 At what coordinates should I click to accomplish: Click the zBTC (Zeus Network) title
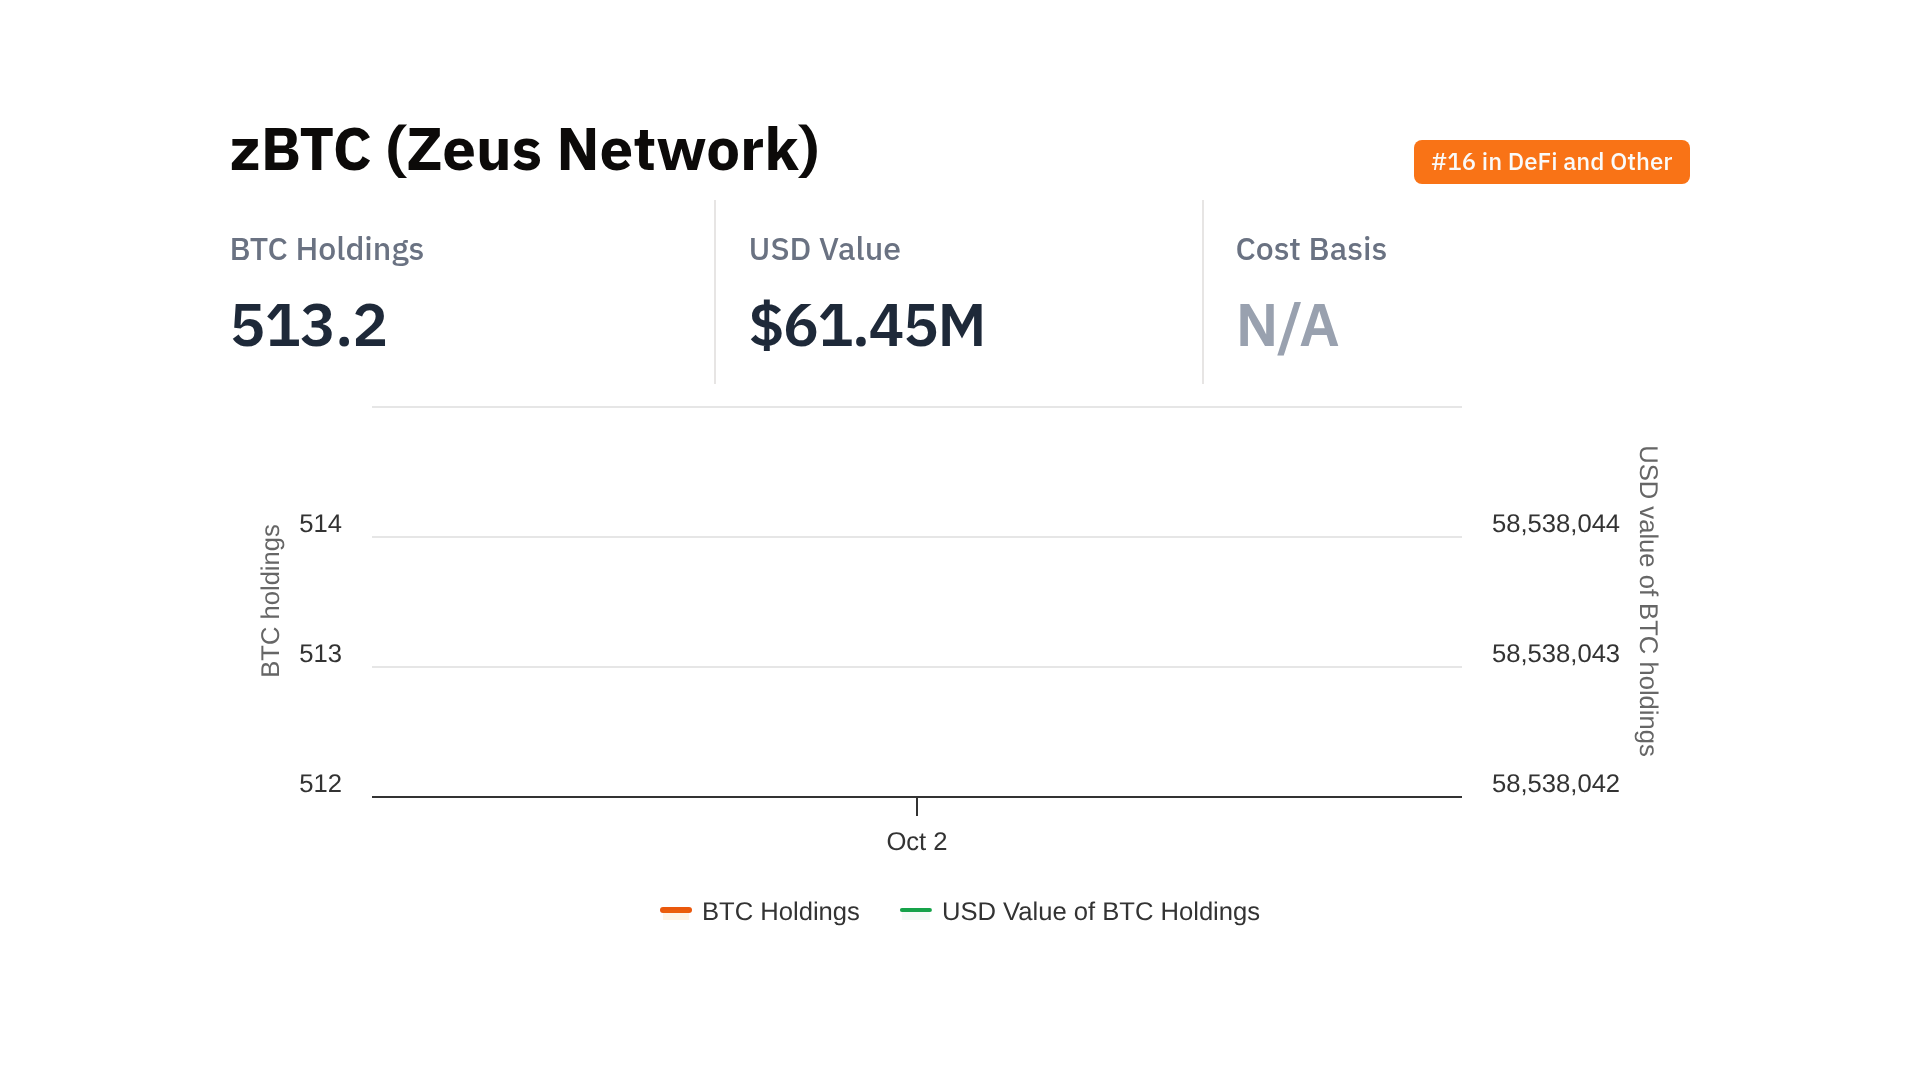pyautogui.click(x=524, y=150)
